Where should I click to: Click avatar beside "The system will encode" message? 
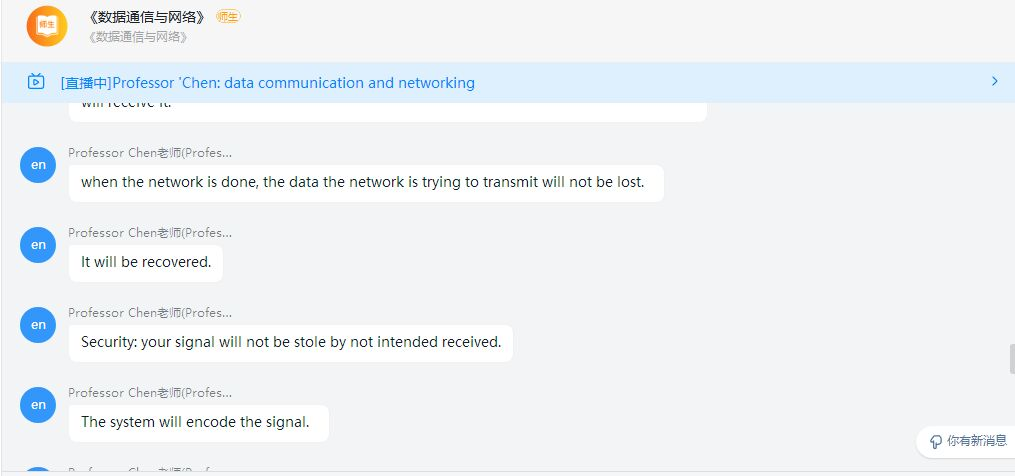(38, 404)
